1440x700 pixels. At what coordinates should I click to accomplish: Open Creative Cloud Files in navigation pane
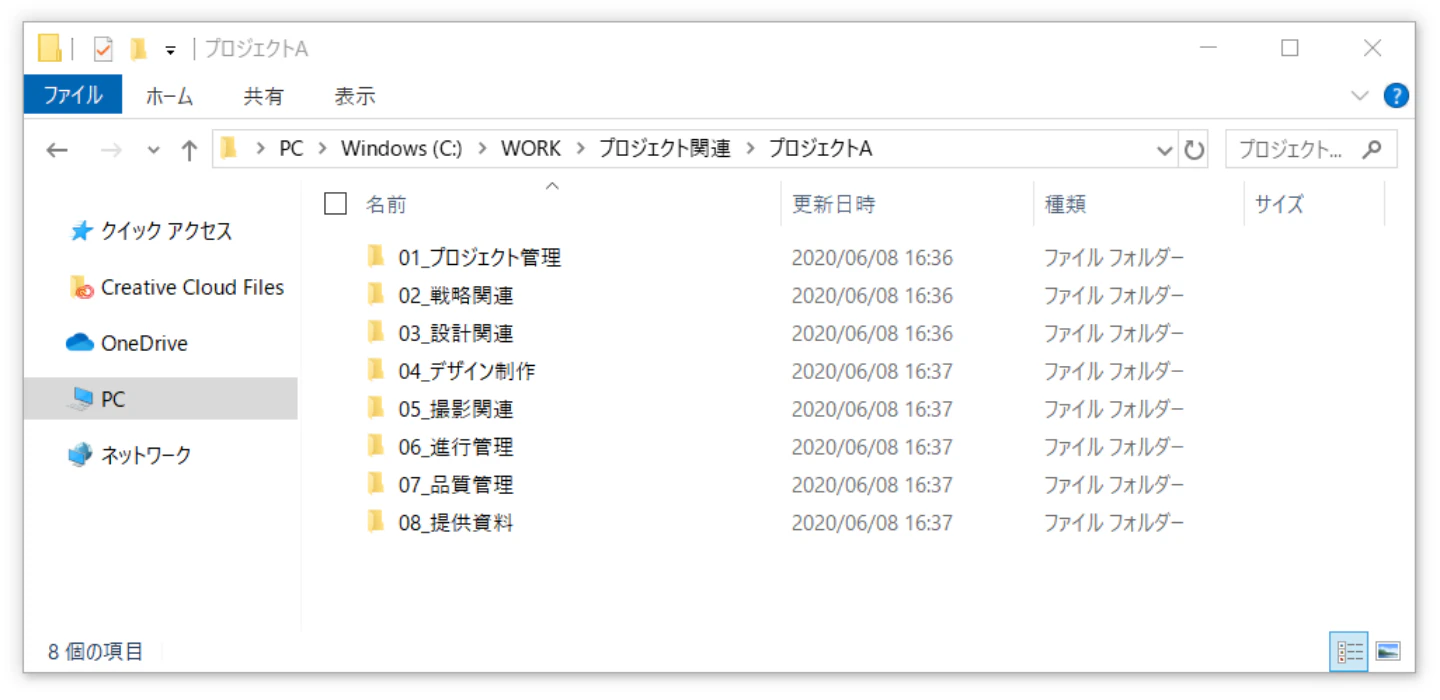coord(177,287)
